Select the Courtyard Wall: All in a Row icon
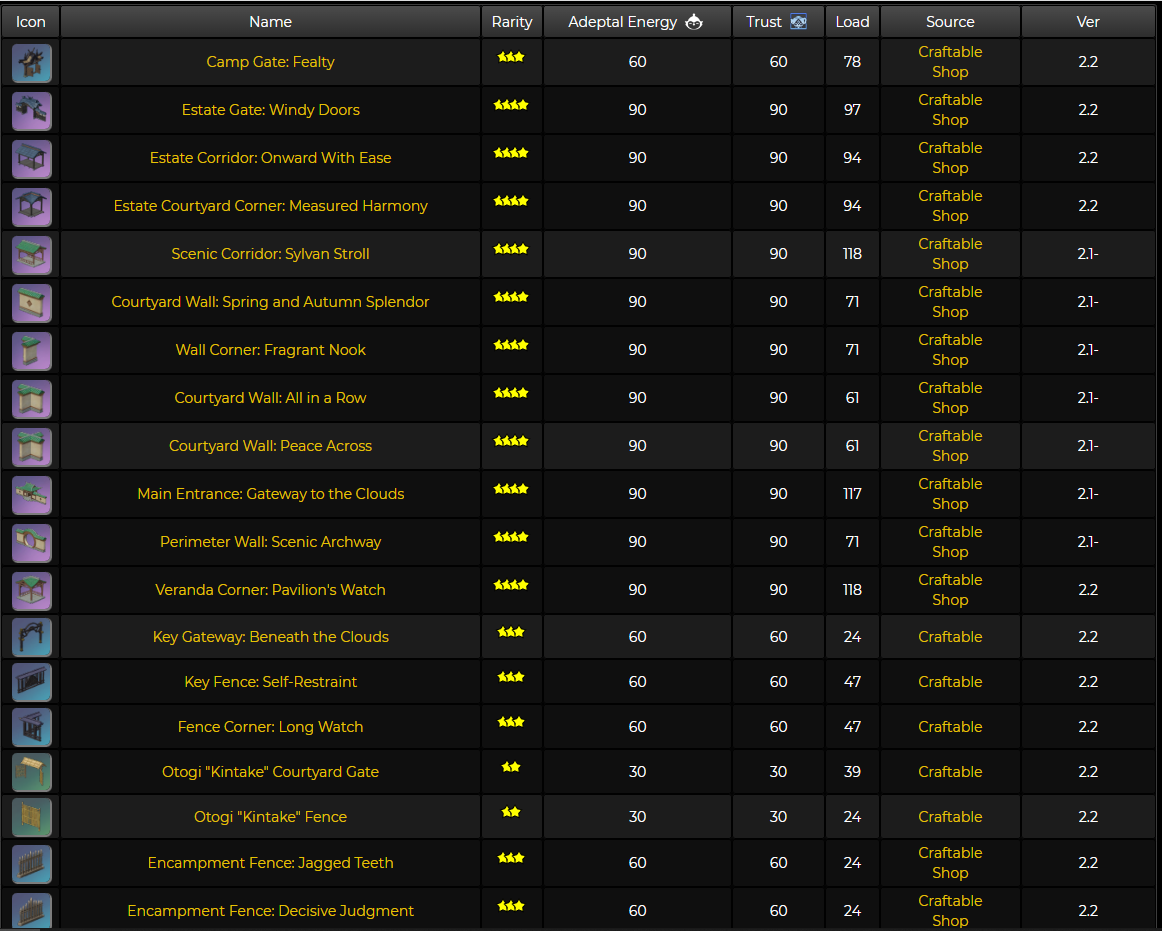The image size is (1162, 931). [x=32, y=399]
